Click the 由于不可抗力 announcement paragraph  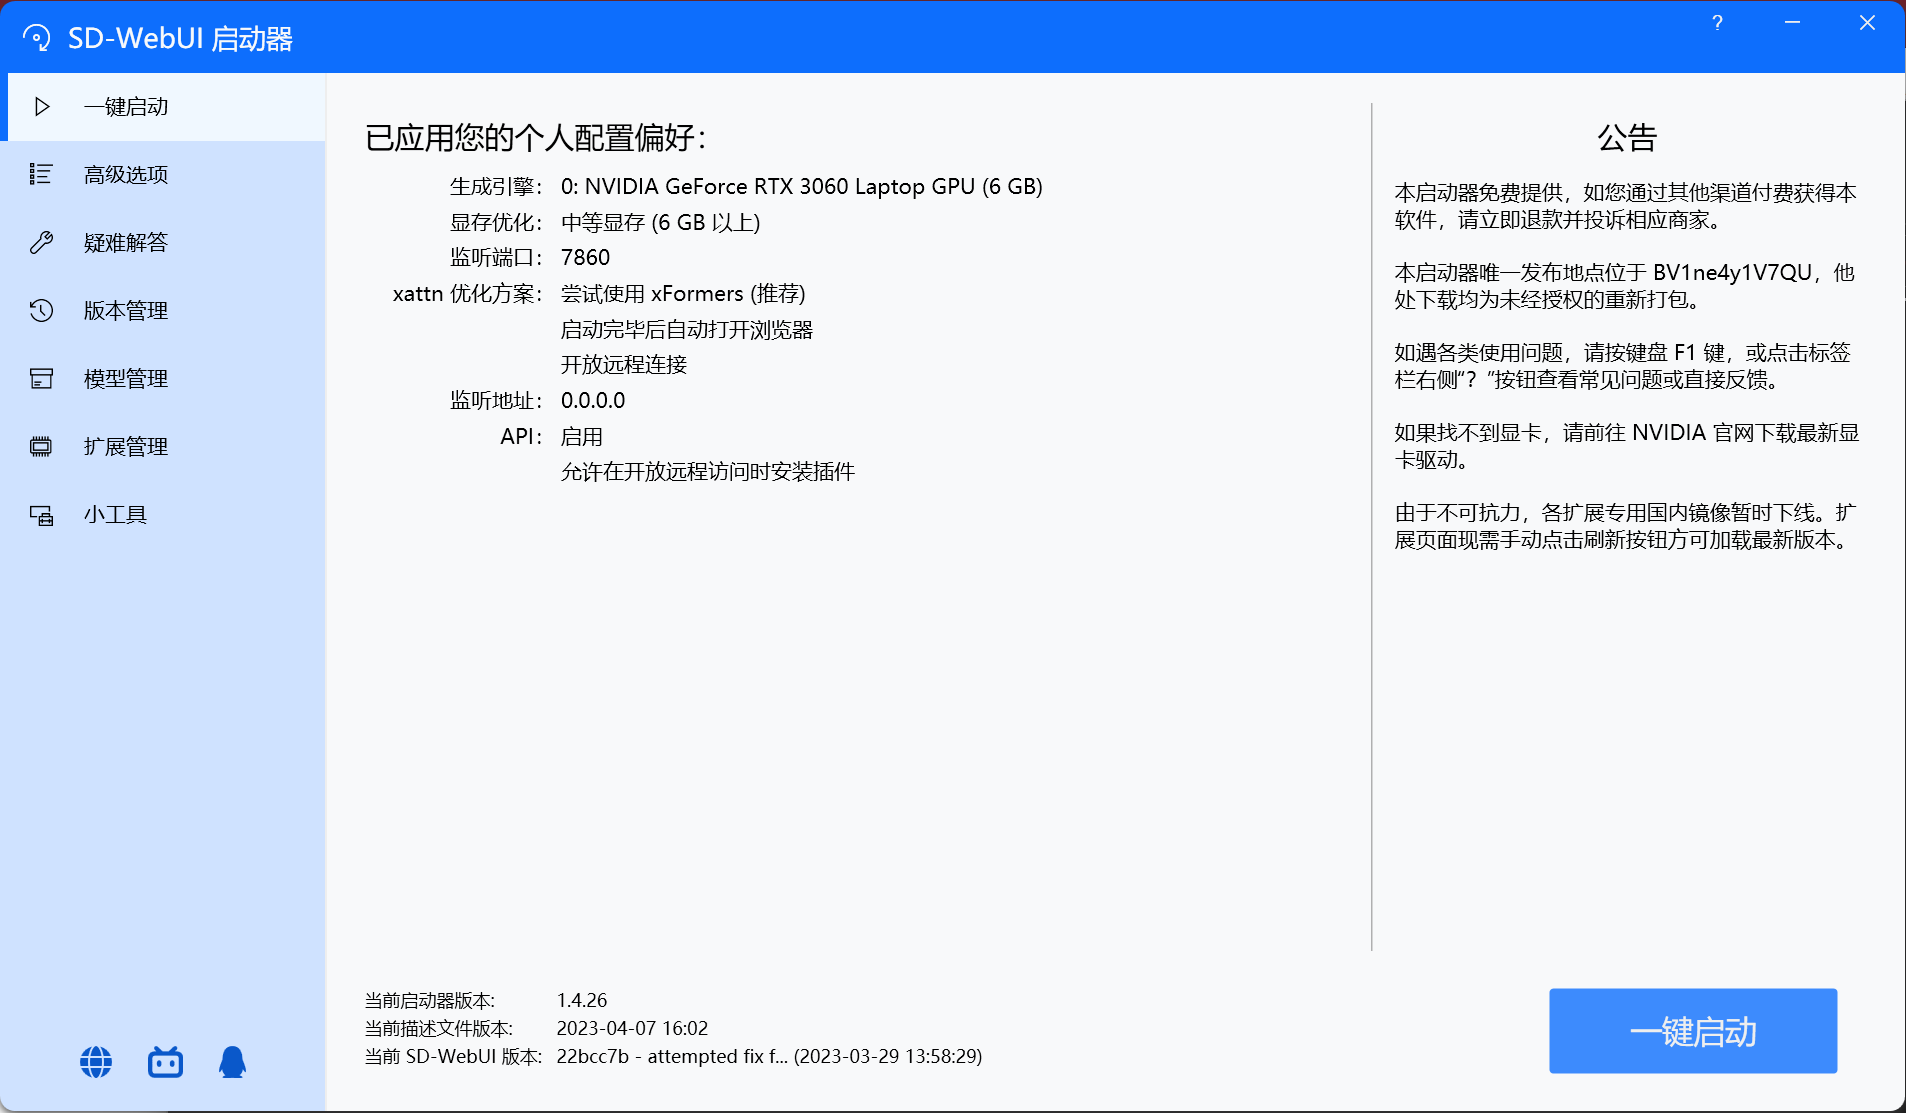click(x=1626, y=526)
